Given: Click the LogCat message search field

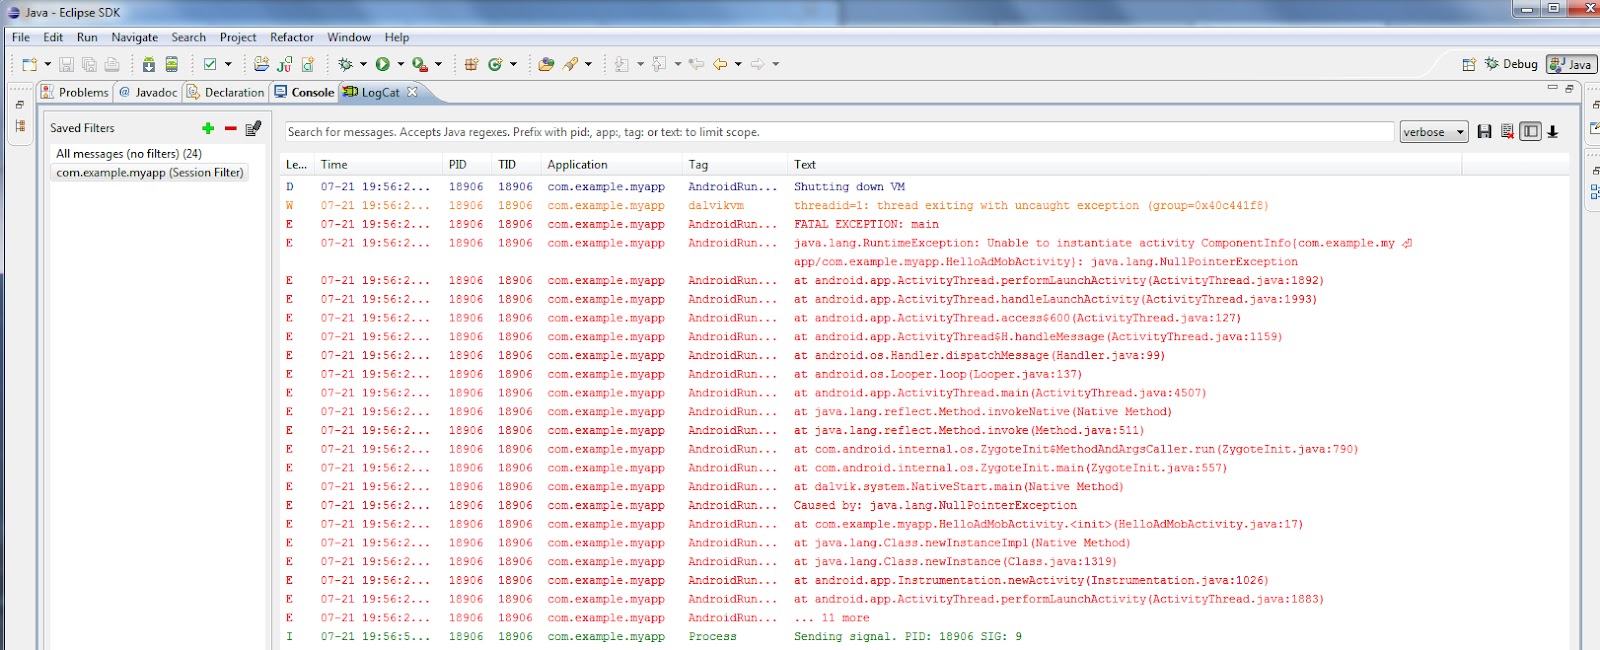Looking at the screenshot, I should pyautogui.click(x=839, y=132).
